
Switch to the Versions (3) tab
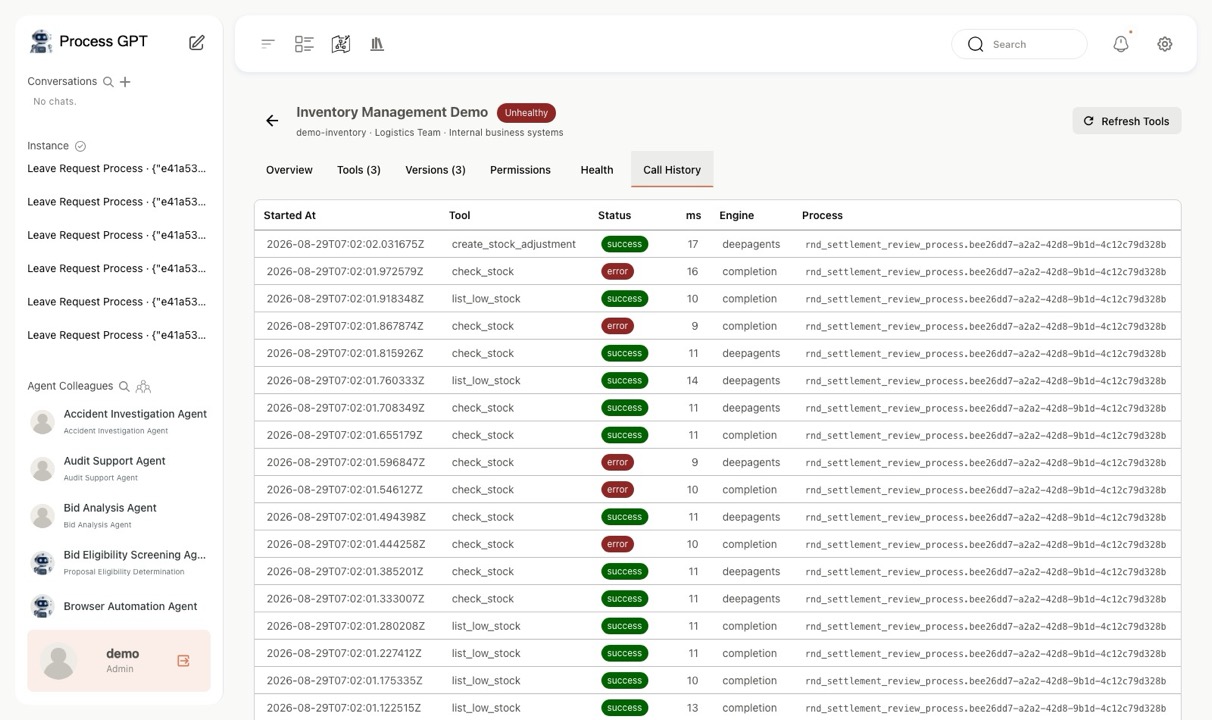pyautogui.click(x=435, y=170)
